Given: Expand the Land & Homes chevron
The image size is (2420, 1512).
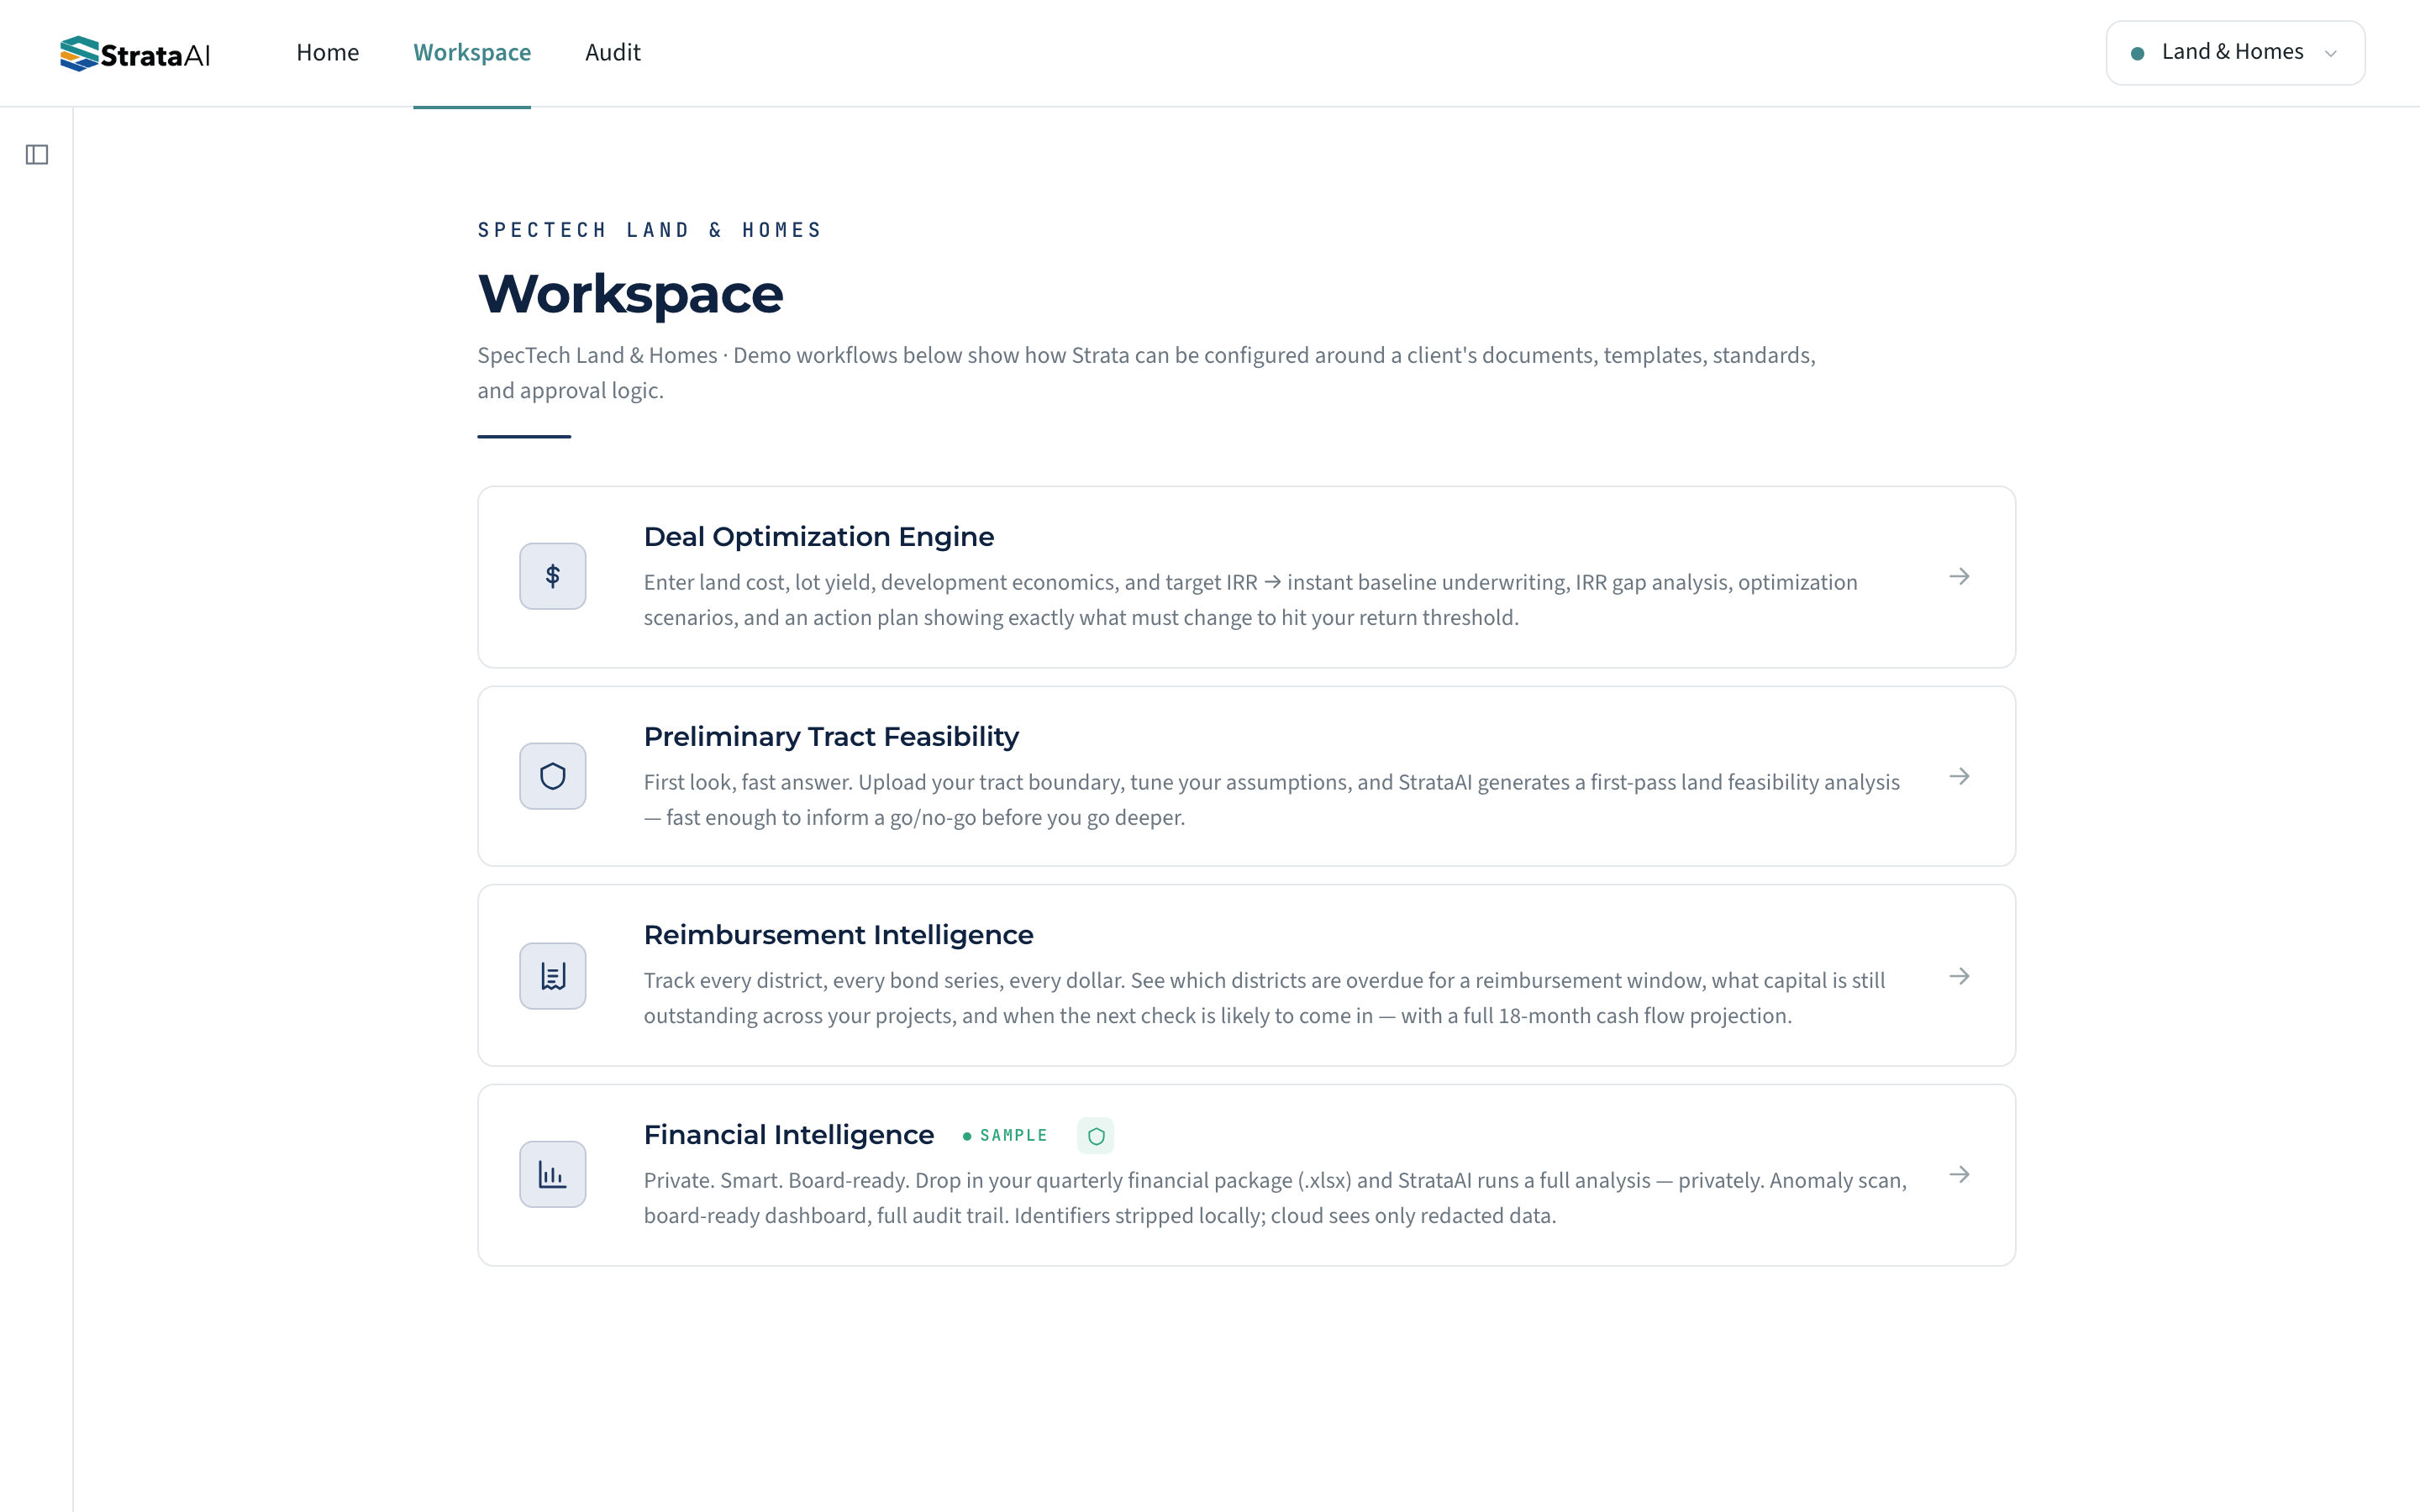Looking at the screenshot, I should click(x=2331, y=54).
